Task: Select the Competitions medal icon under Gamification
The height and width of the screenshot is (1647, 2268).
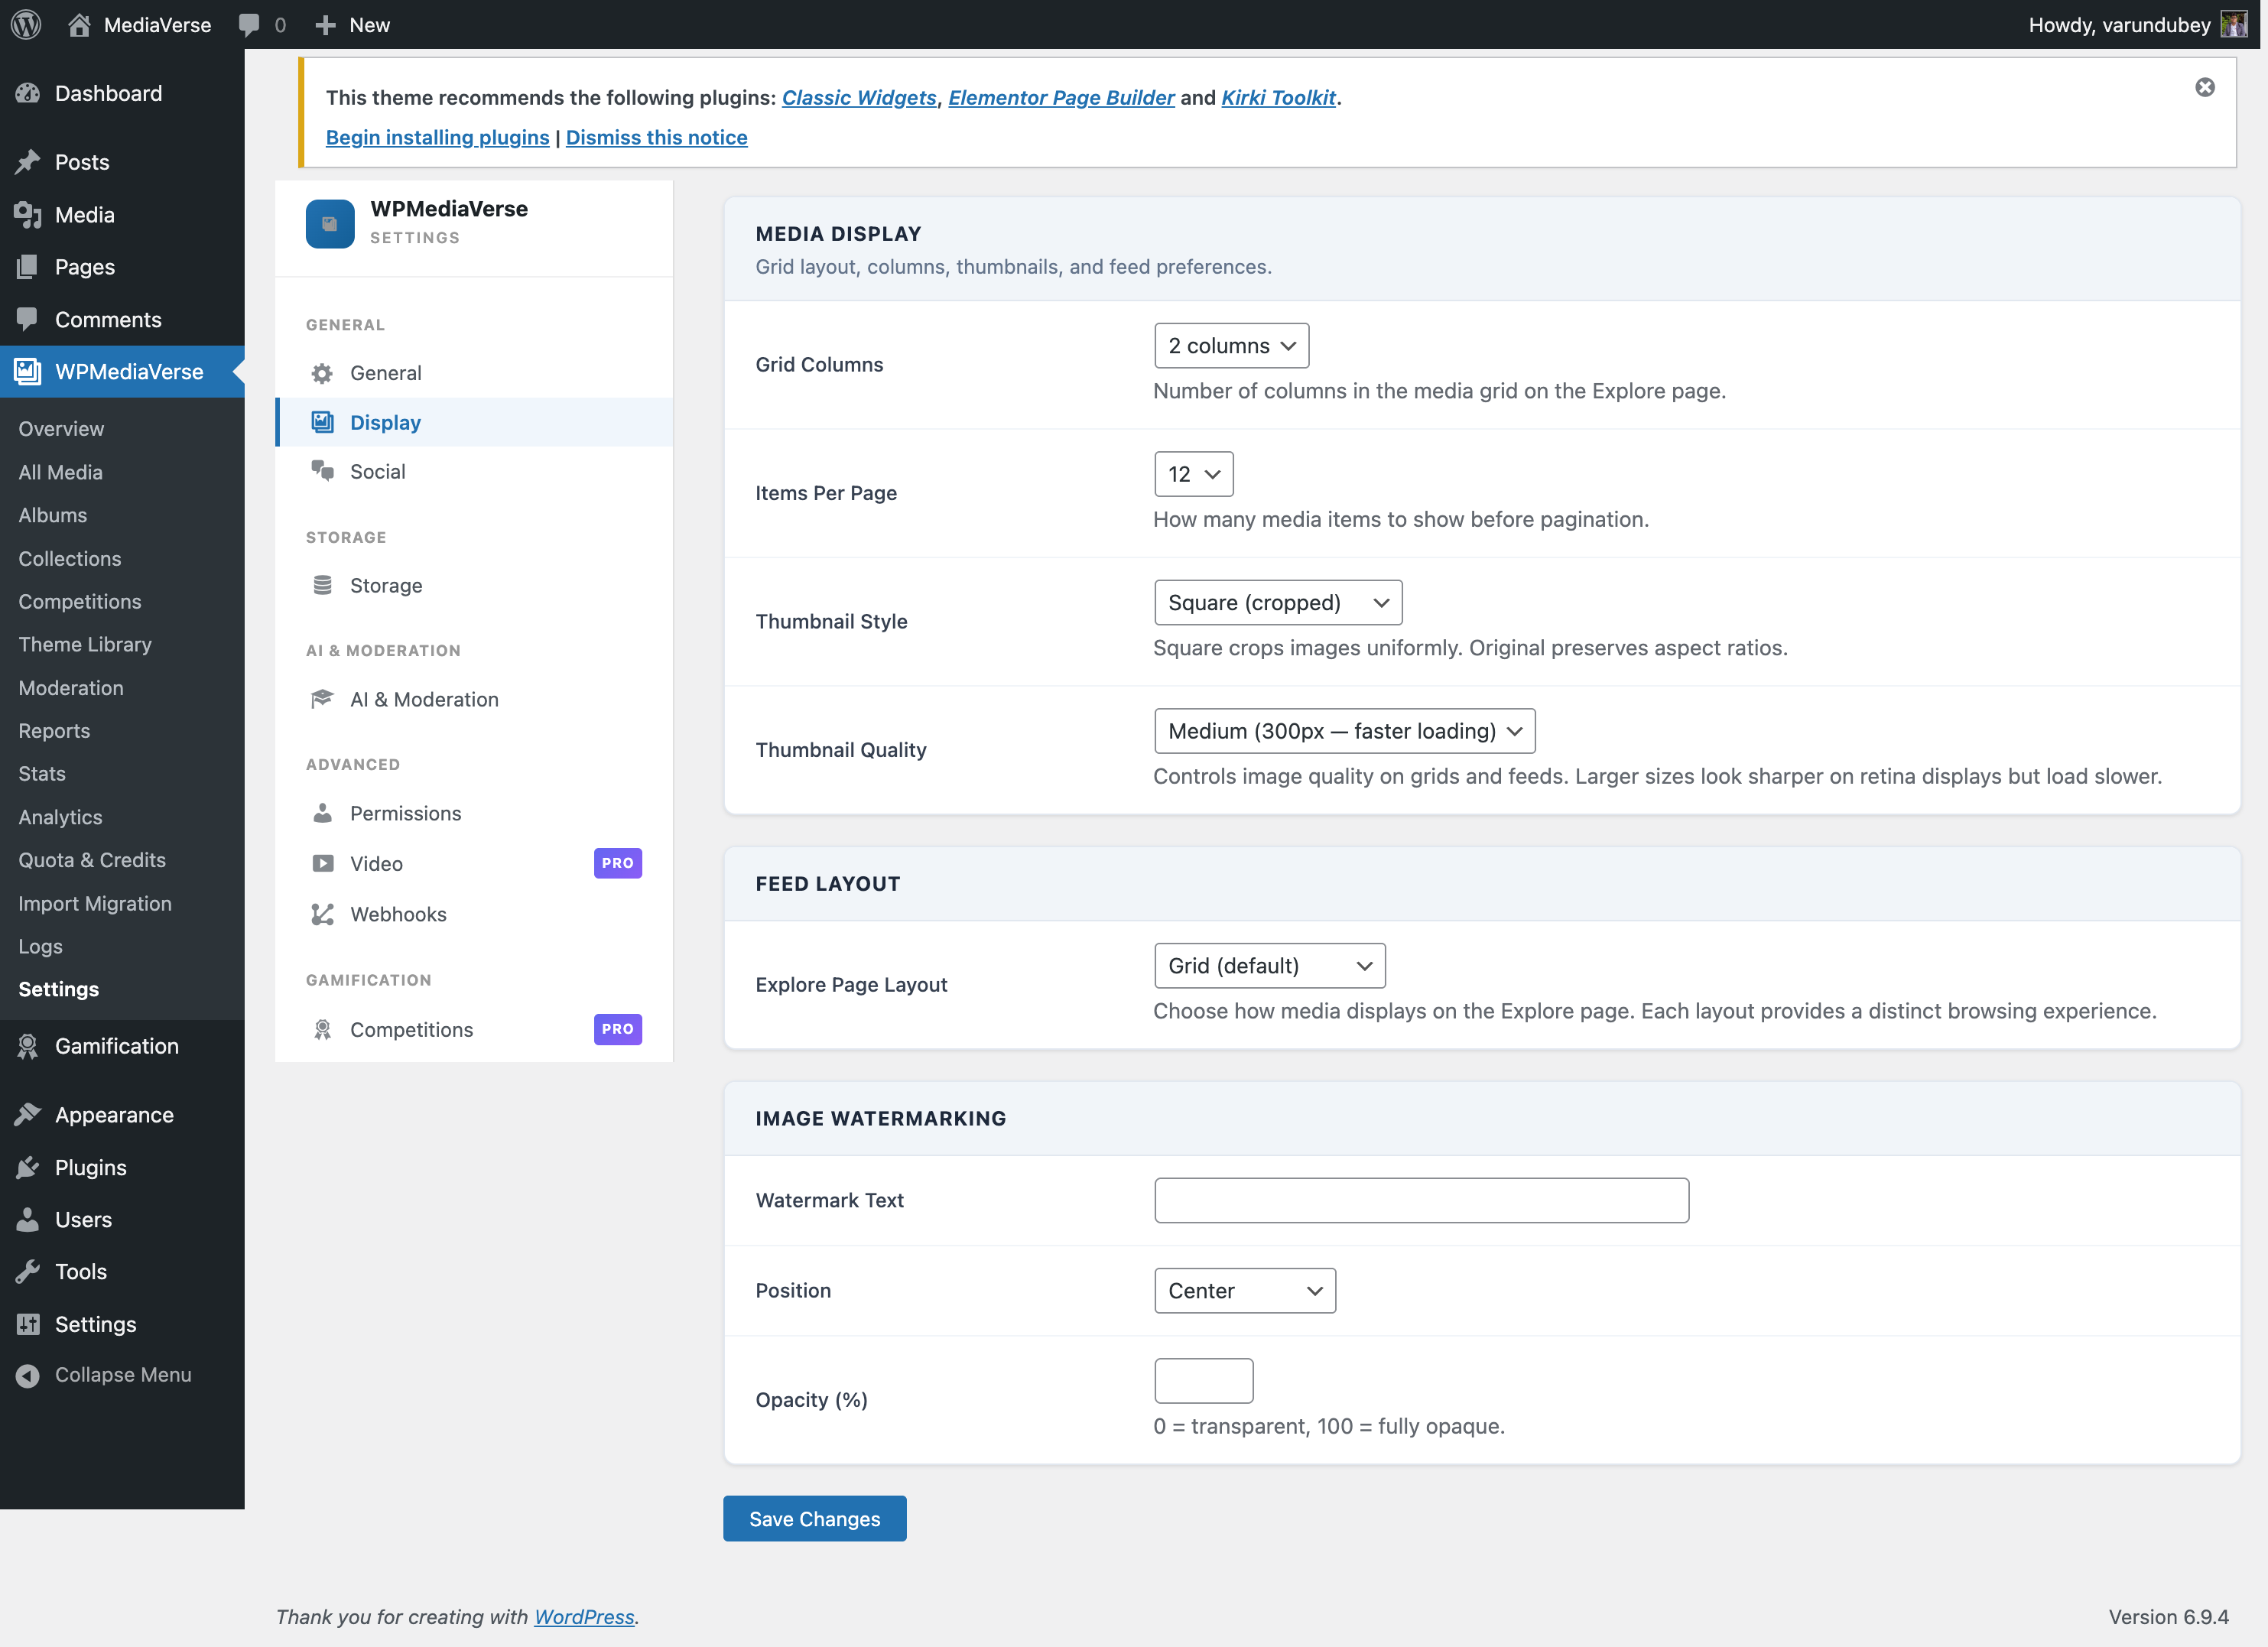Action: (x=322, y=1029)
